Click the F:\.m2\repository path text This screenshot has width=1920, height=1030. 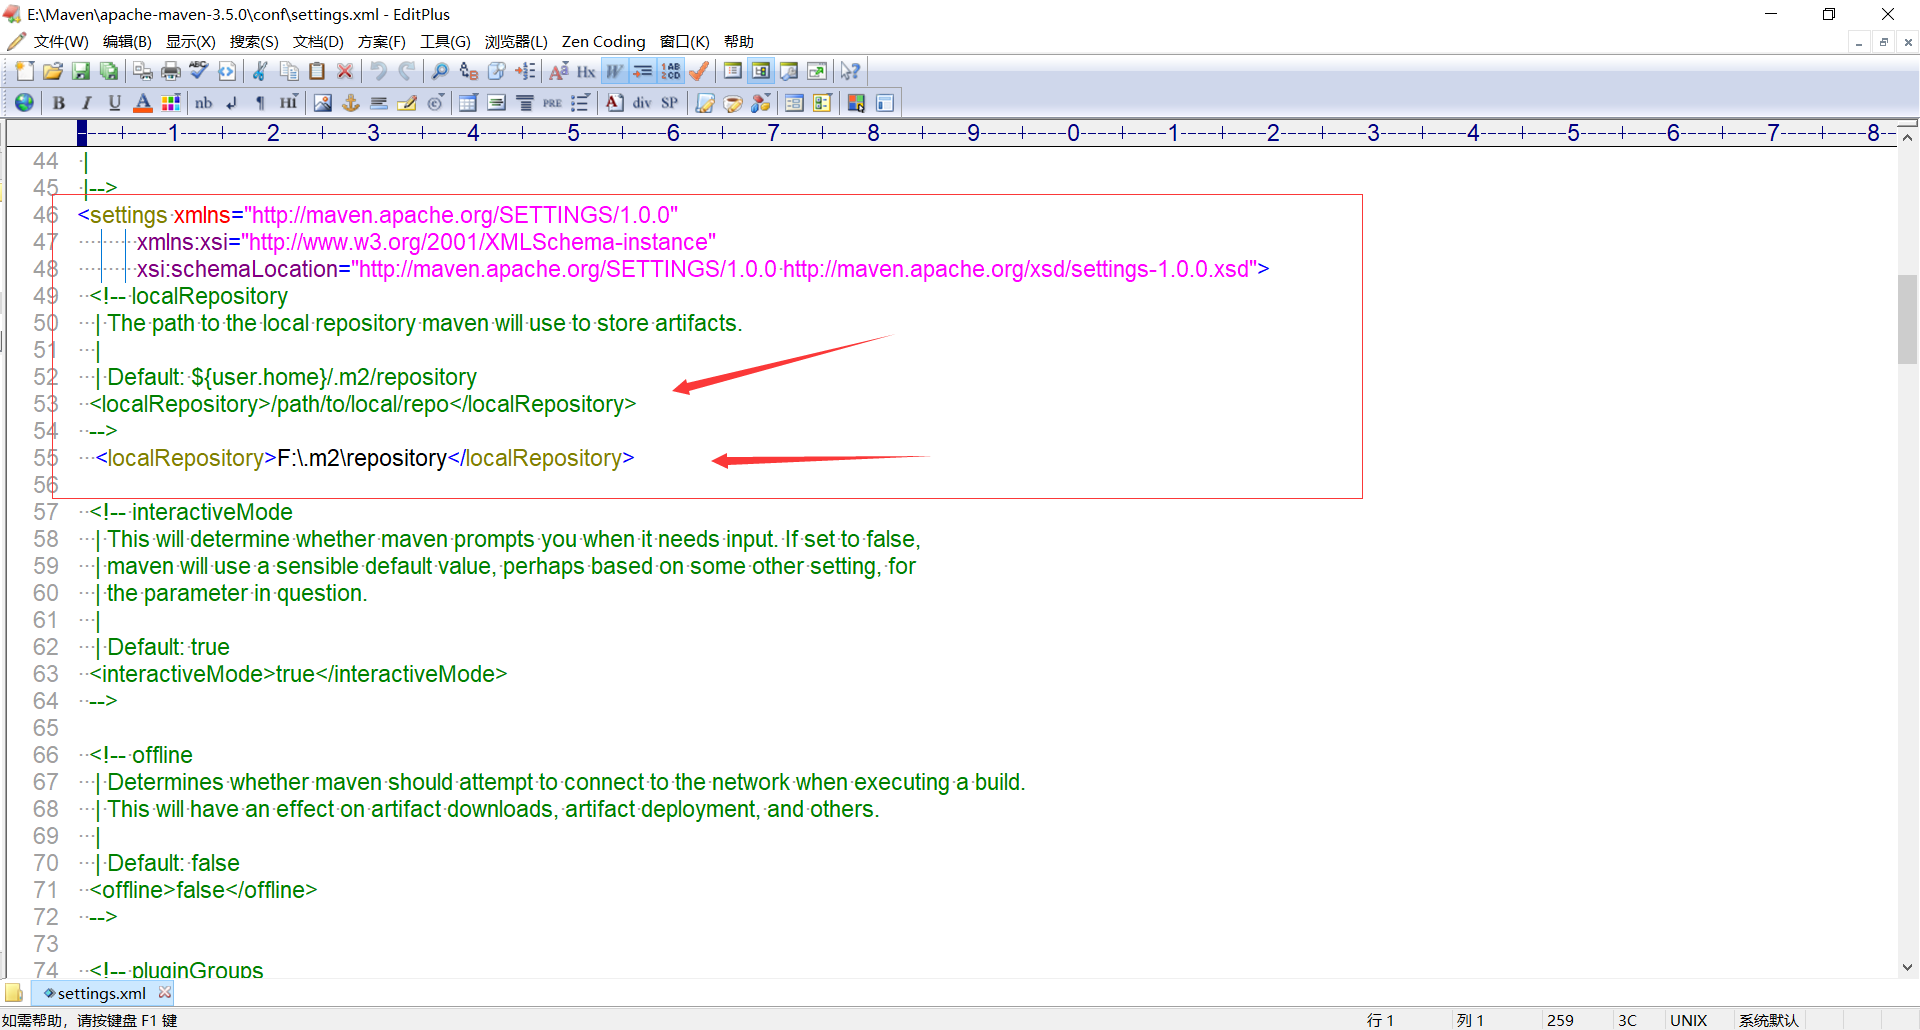click(362, 458)
